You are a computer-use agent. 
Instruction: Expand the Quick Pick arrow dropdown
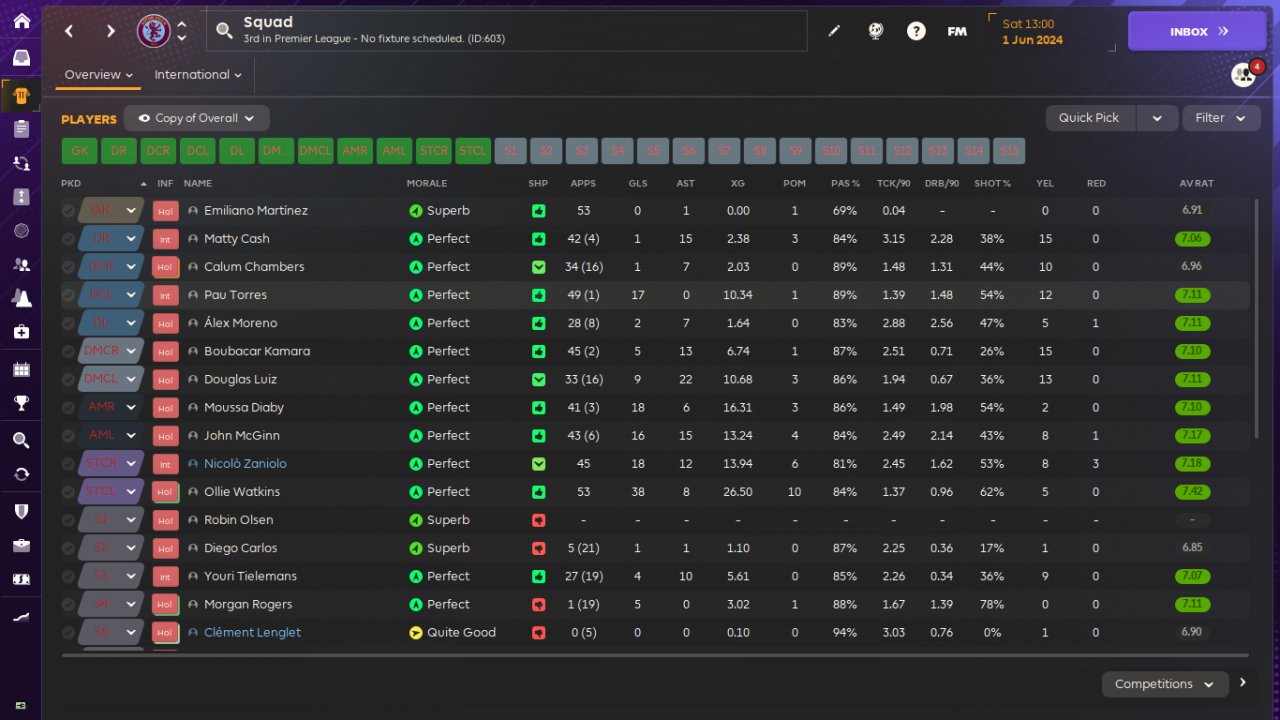pyautogui.click(x=1157, y=118)
